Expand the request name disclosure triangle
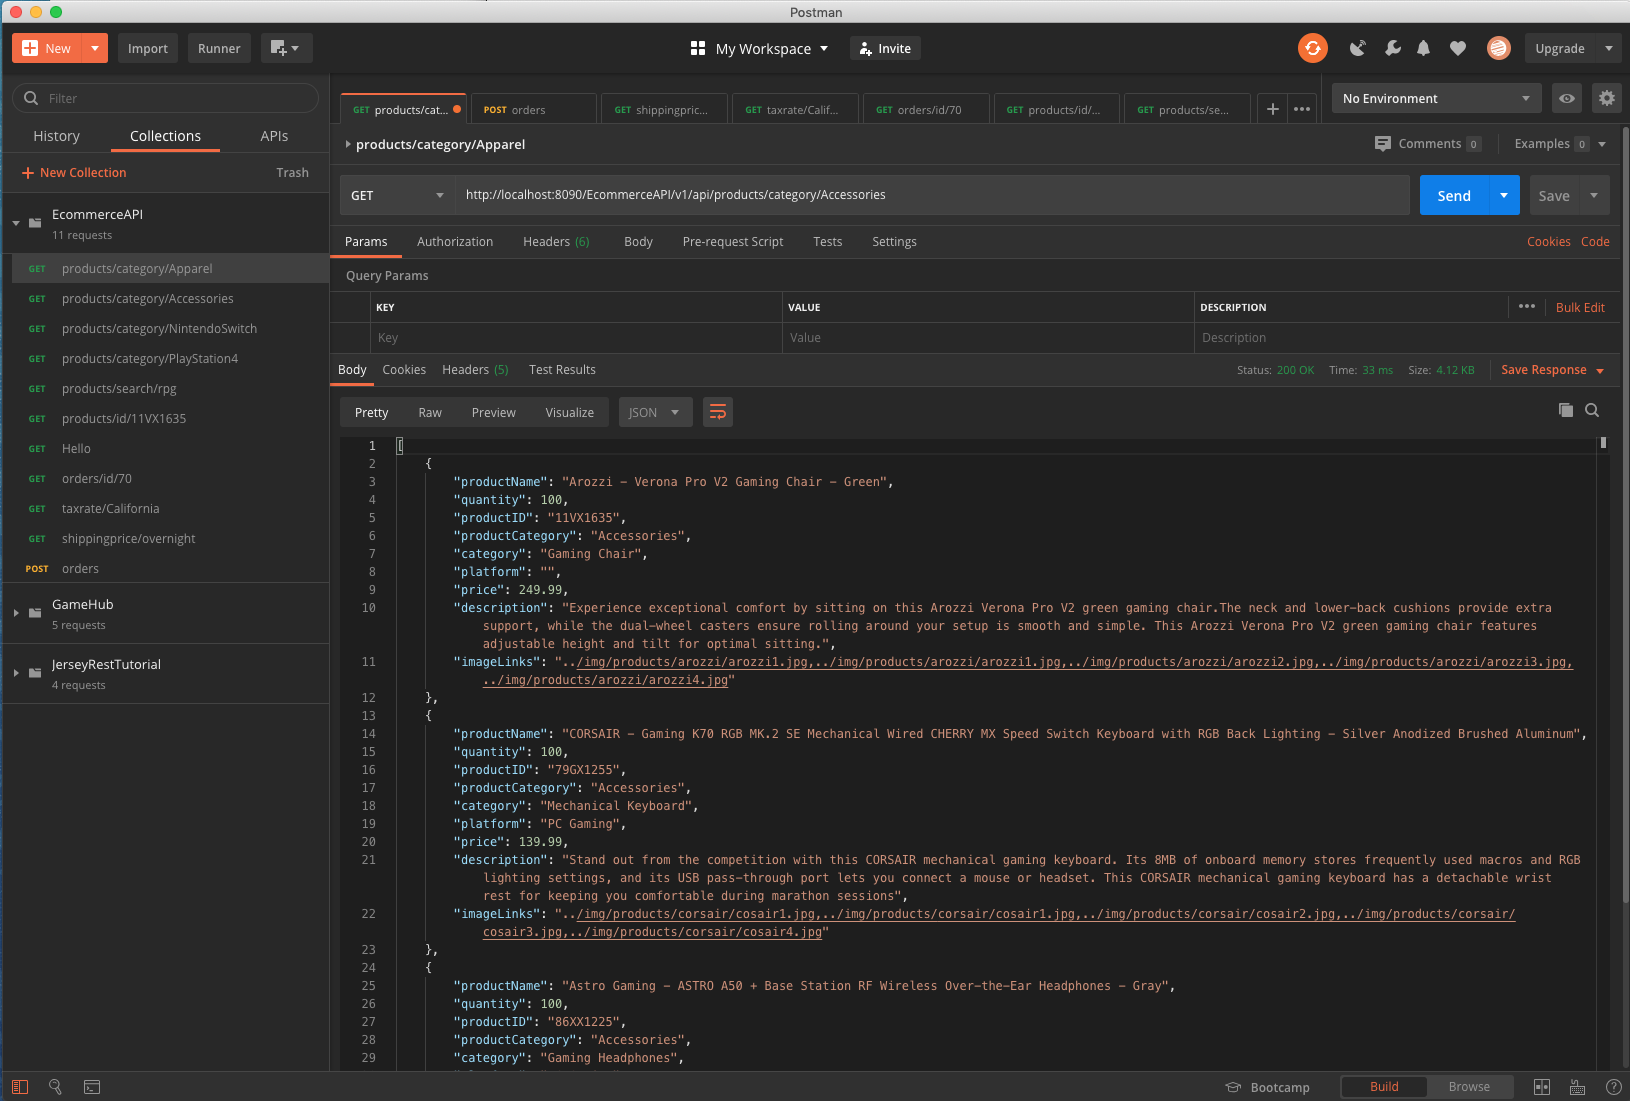Screen dimensions: 1630x1101 pyautogui.click(x=348, y=144)
